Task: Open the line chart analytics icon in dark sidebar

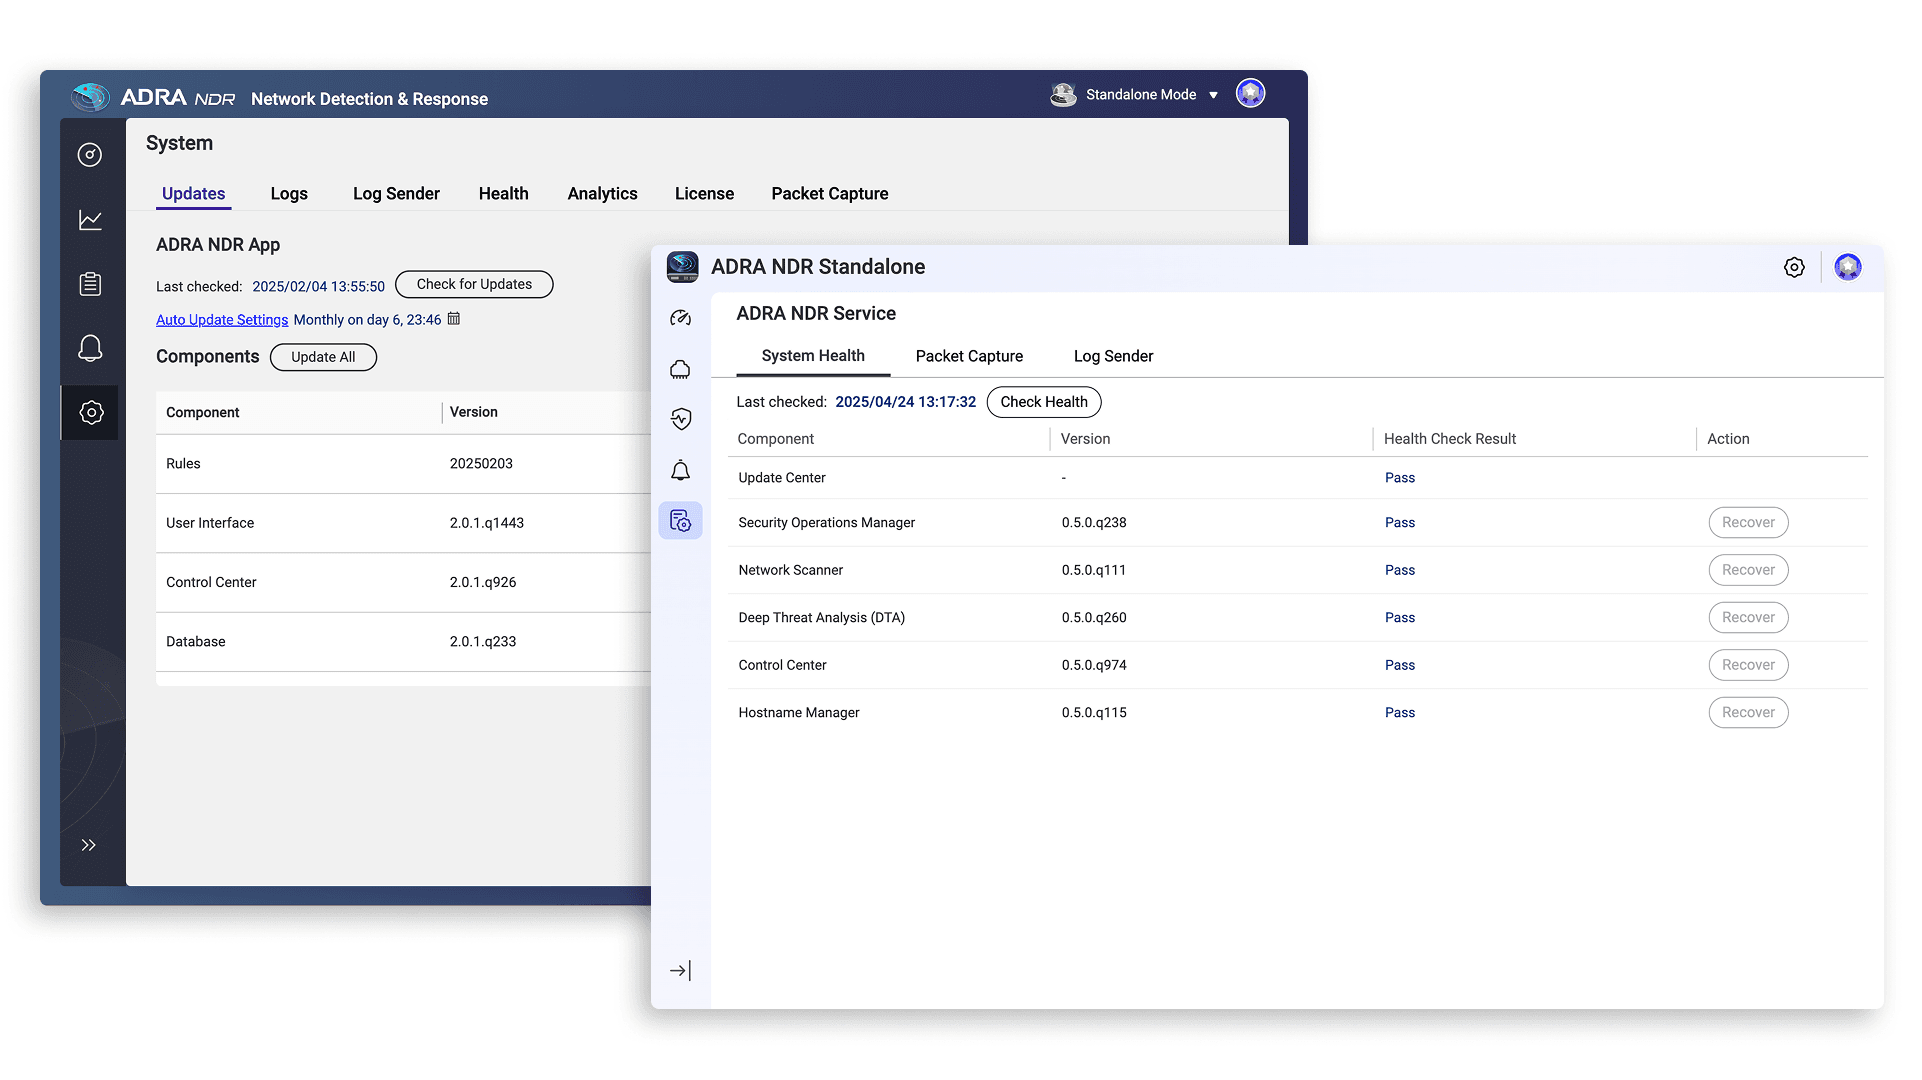Action: click(x=90, y=220)
